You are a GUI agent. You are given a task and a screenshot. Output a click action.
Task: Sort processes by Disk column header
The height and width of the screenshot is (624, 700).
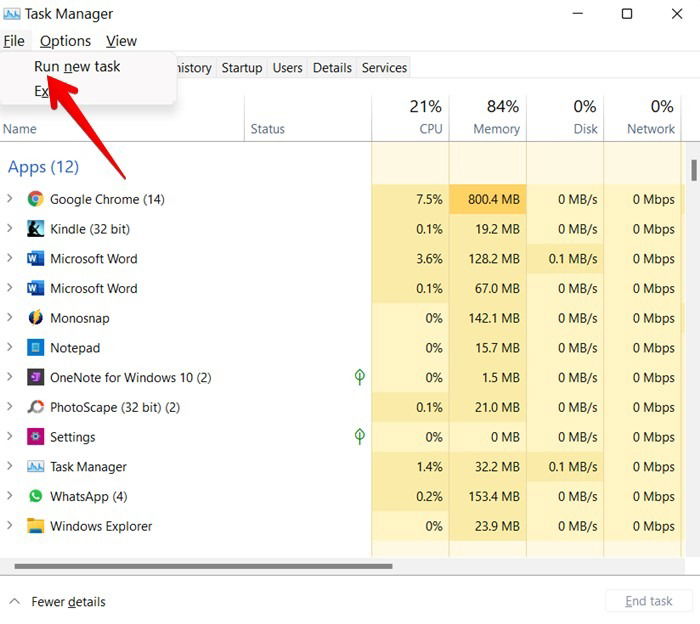[565, 119]
